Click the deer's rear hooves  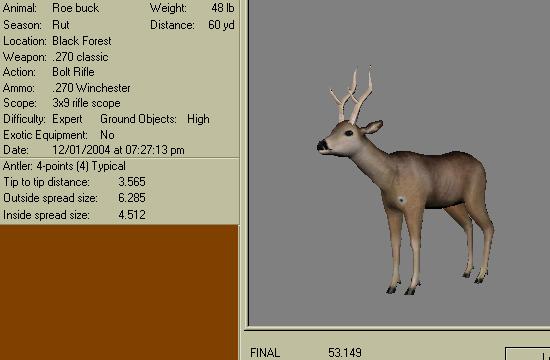click(x=474, y=276)
